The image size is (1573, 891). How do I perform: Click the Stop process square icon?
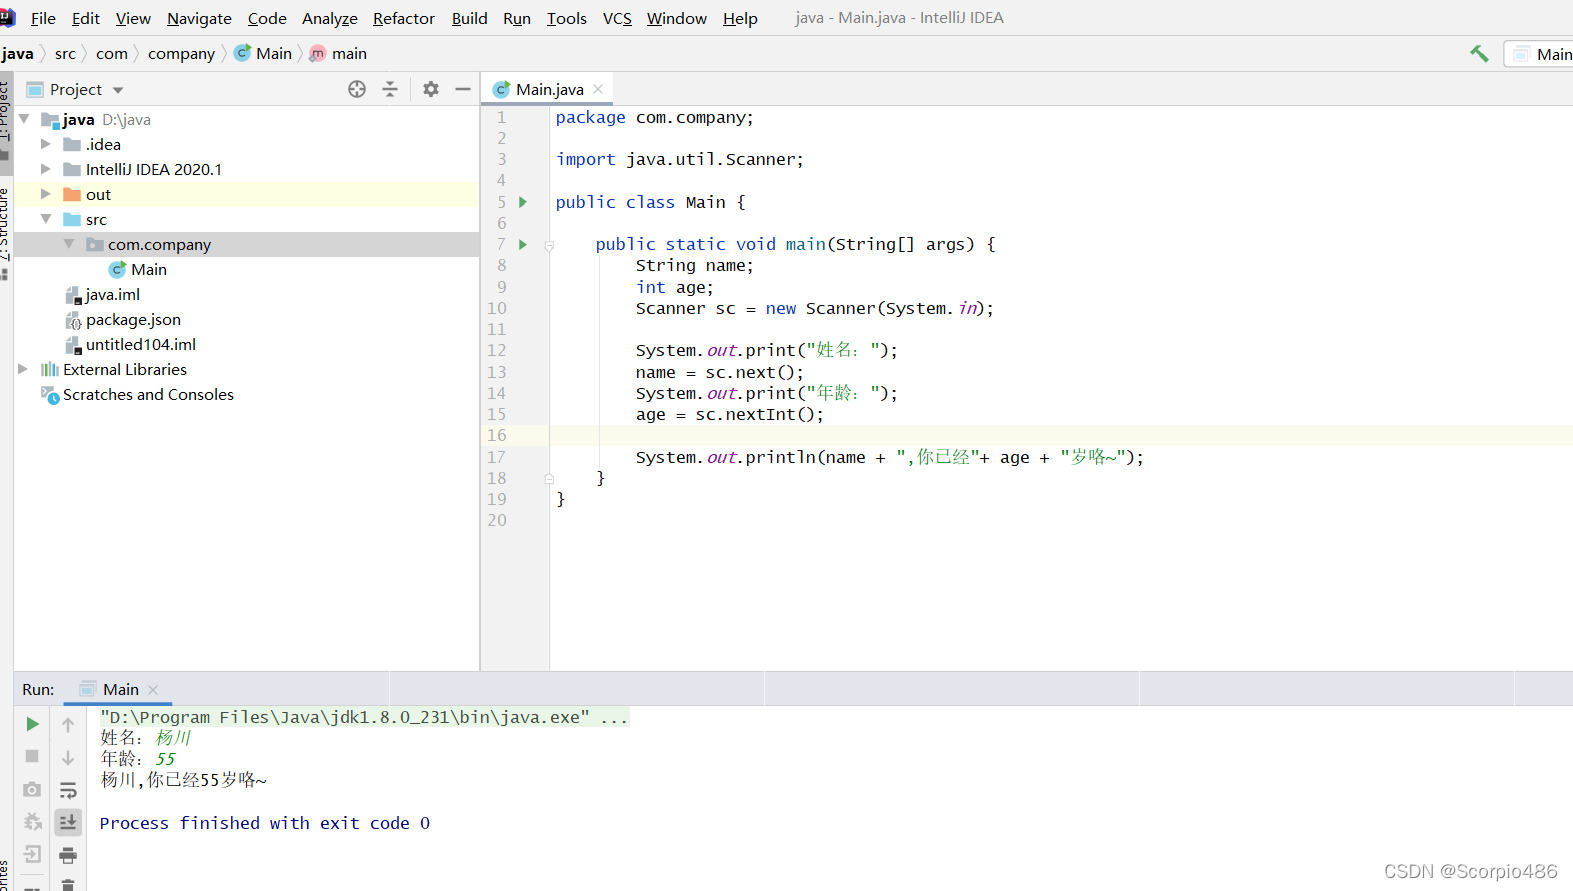32,756
